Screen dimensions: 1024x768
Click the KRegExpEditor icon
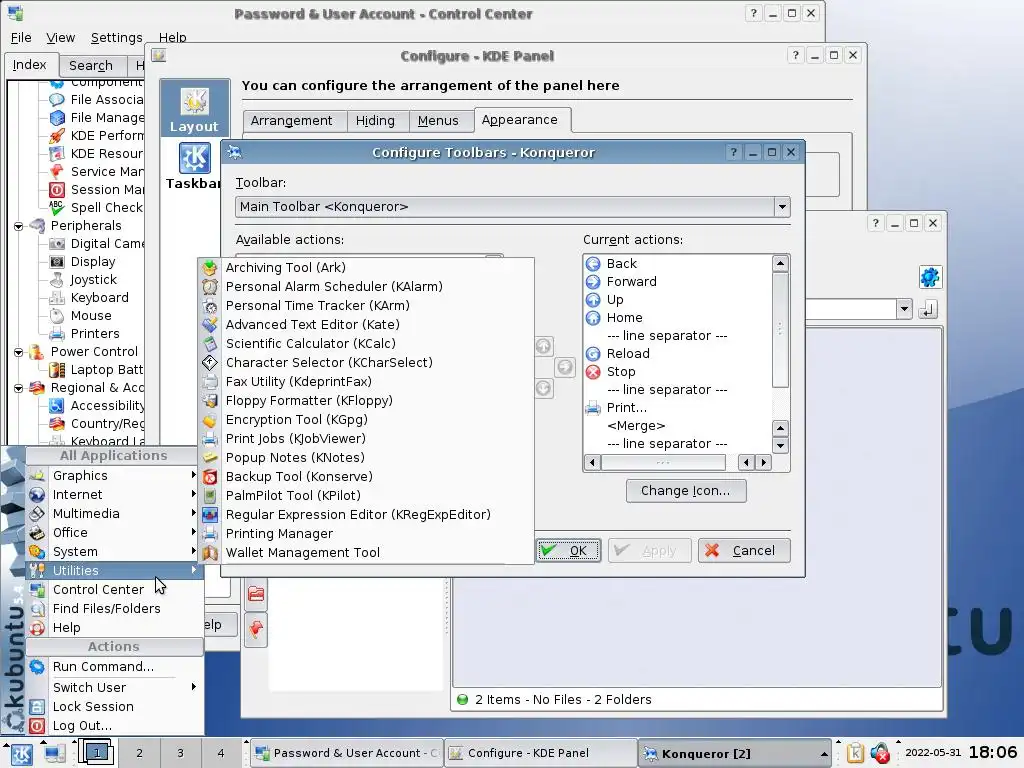210,515
